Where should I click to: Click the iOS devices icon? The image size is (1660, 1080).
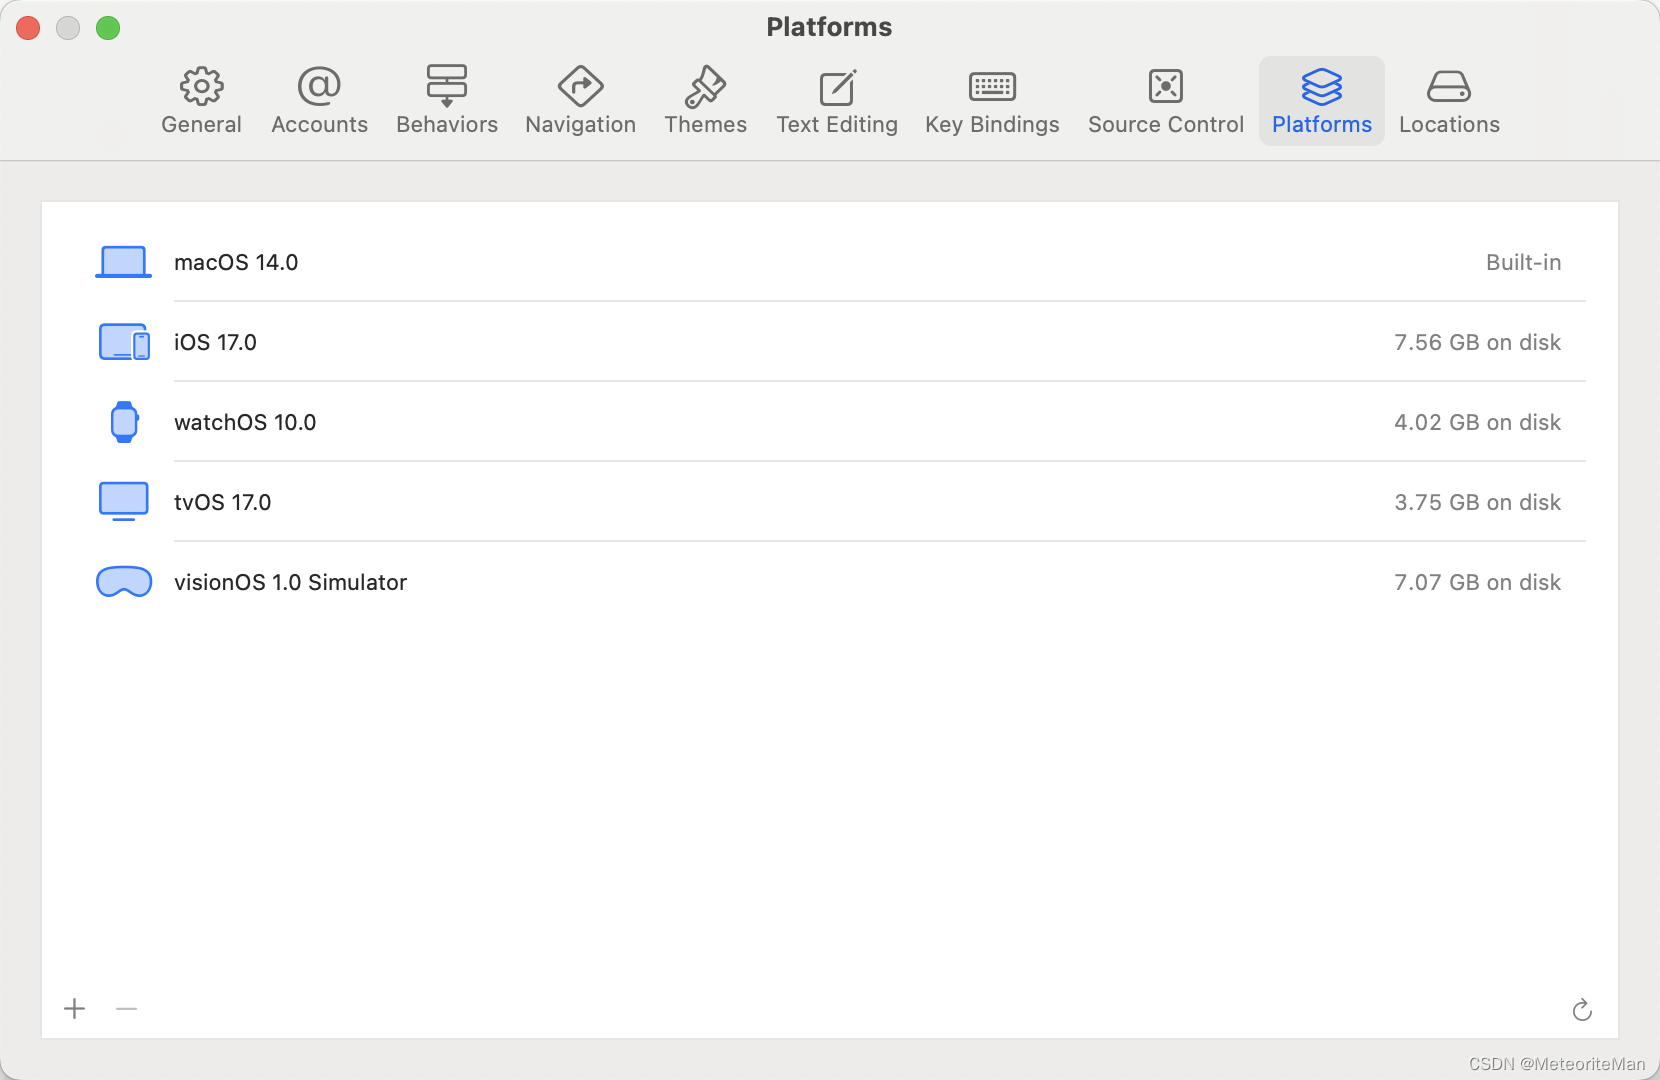click(x=124, y=342)
